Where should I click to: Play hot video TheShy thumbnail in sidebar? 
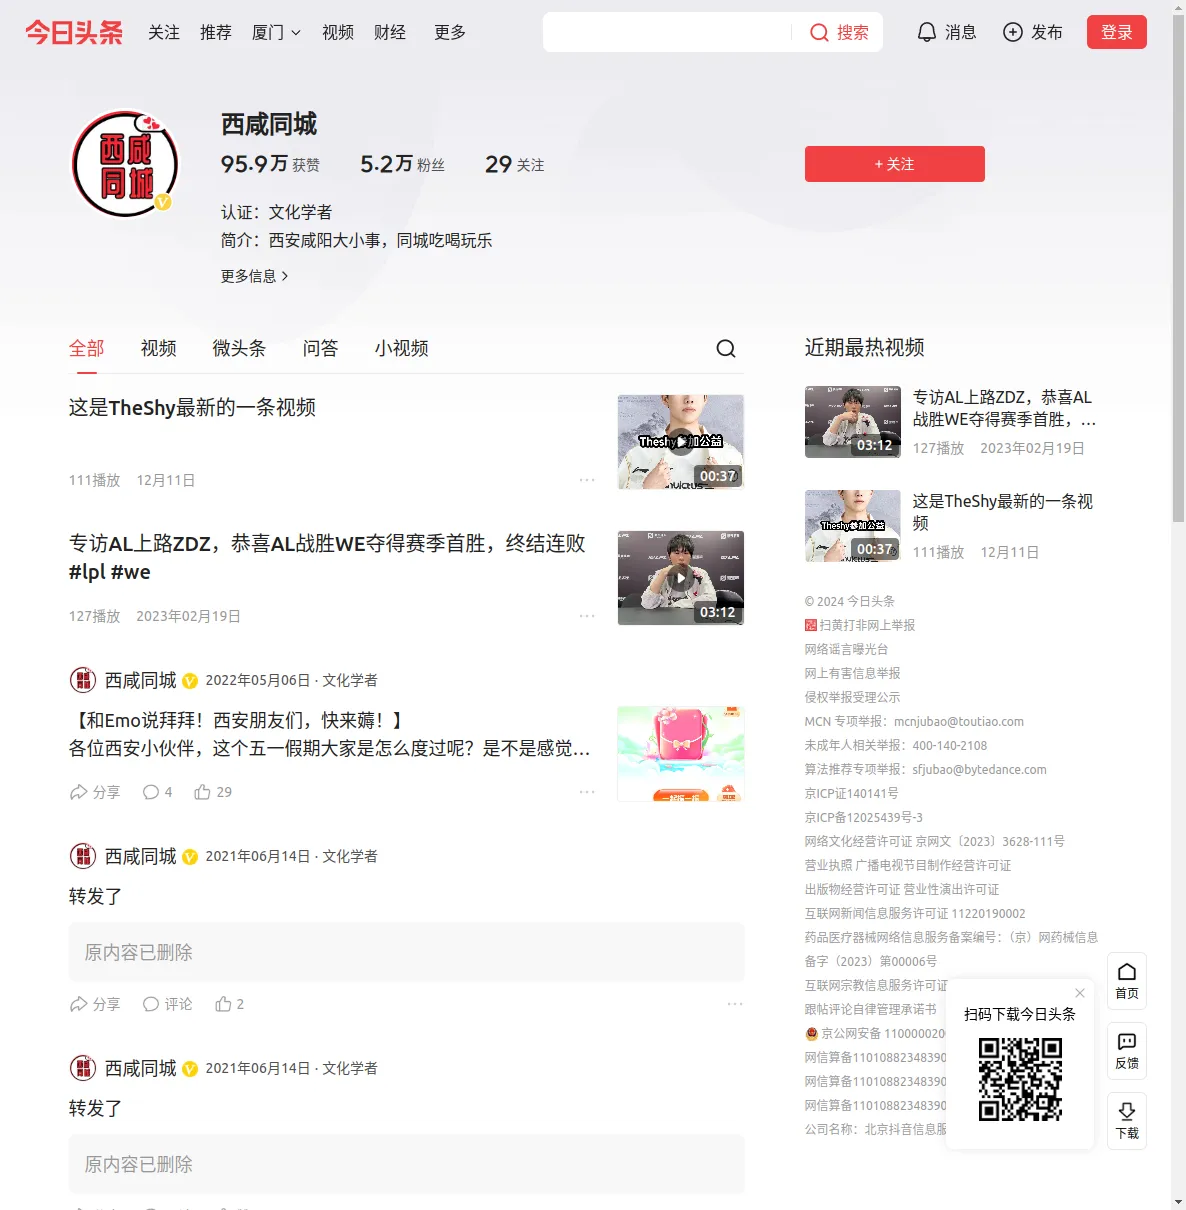853,525
